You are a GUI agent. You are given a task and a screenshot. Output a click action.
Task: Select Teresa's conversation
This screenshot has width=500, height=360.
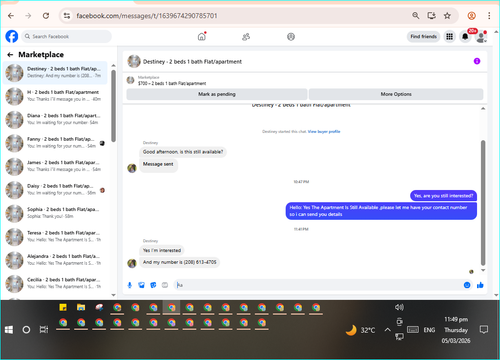click(x=55, y=236)
